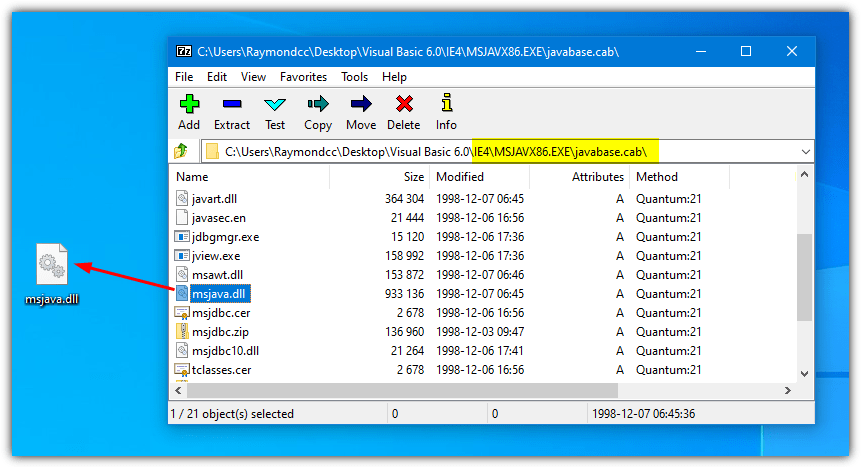Click the green Add plus icon

[189, 104]
